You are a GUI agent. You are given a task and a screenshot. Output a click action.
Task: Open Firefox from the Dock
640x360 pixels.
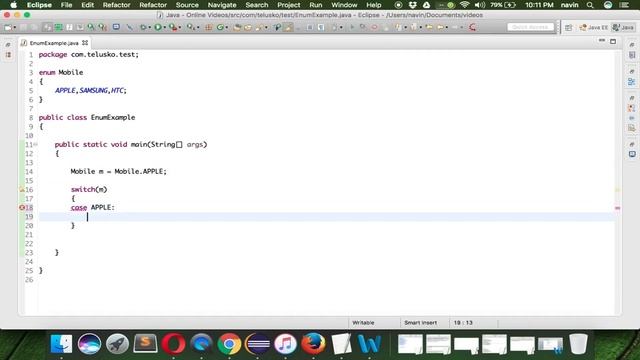point(313,344)
